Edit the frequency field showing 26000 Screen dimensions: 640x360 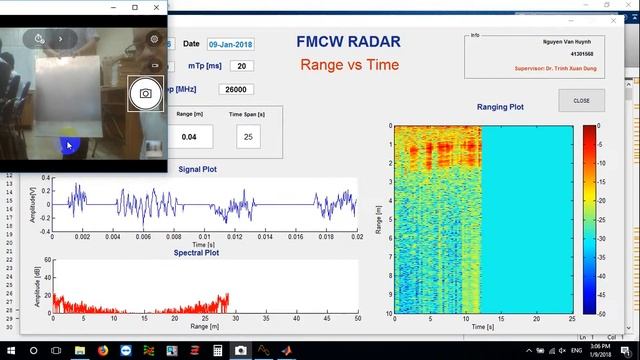tap(236, 89)
